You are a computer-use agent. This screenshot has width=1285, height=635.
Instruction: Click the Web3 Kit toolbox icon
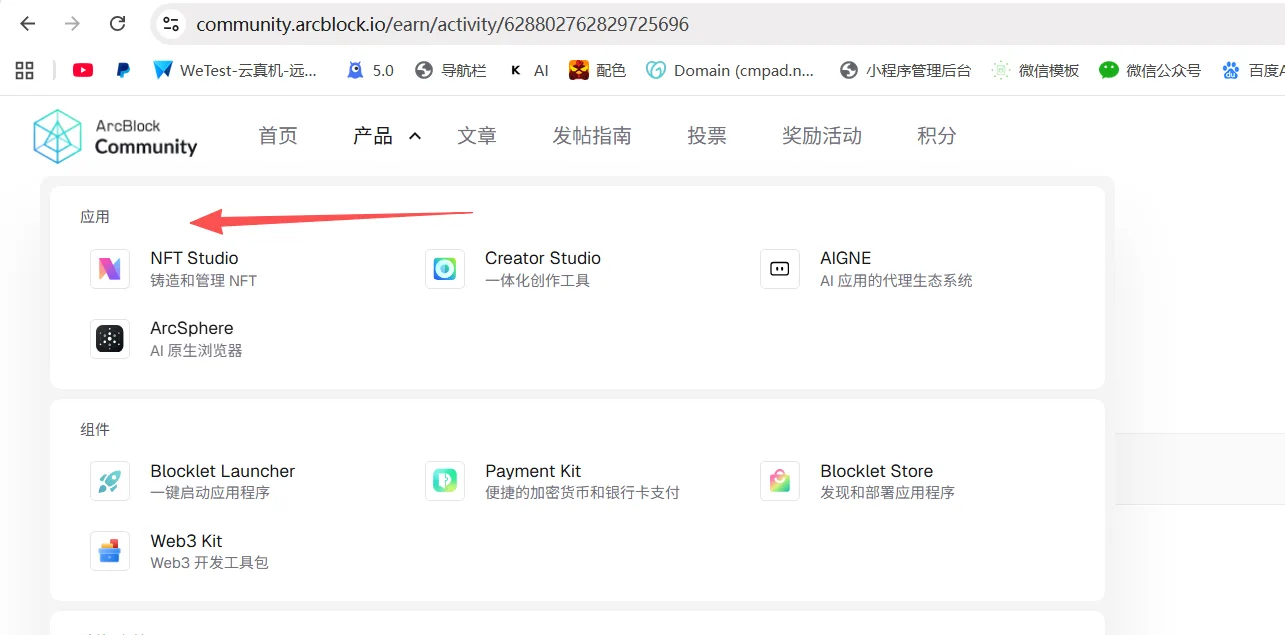click(110, 551)
